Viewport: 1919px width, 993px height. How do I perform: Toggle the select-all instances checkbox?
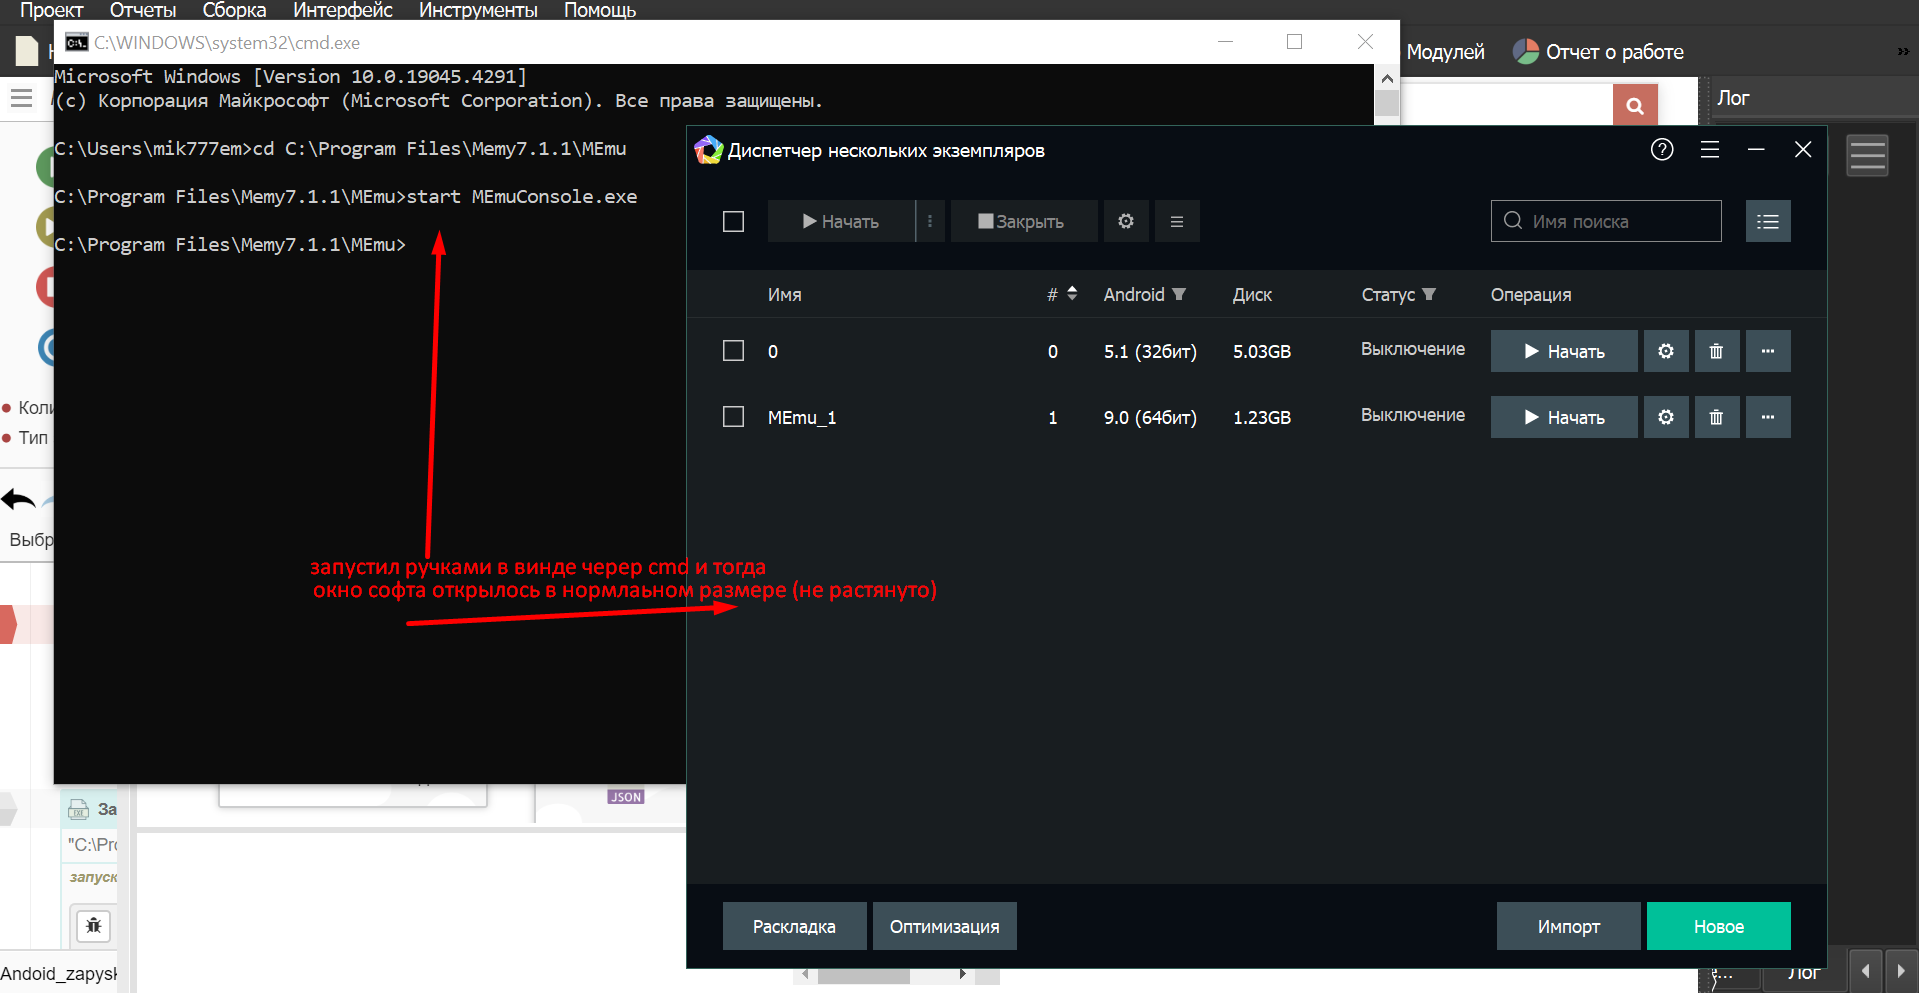tap(733, 221)
